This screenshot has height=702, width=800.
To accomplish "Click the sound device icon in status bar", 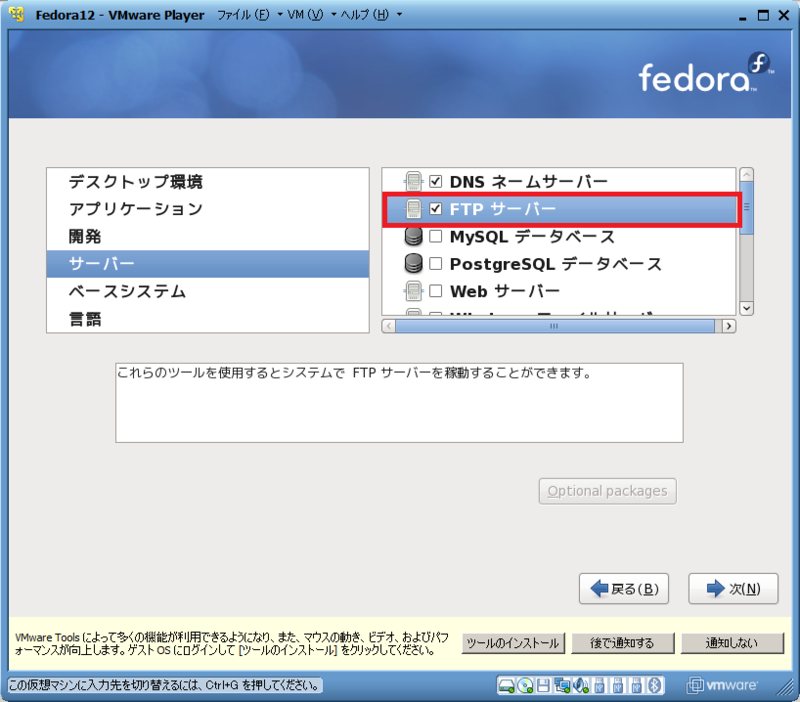I will [x=578, y=686].
